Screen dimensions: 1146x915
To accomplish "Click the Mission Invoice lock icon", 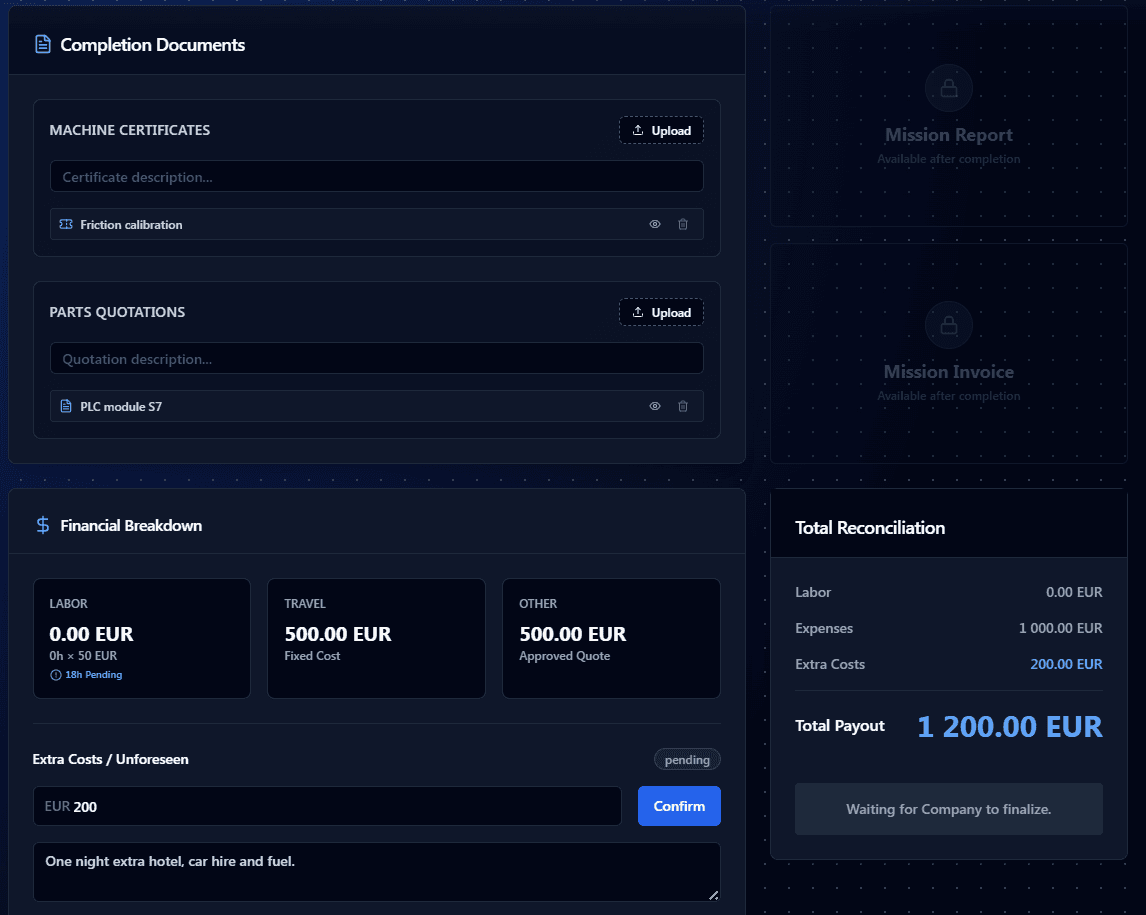I will pyautogui.click(x=948, y=326).
